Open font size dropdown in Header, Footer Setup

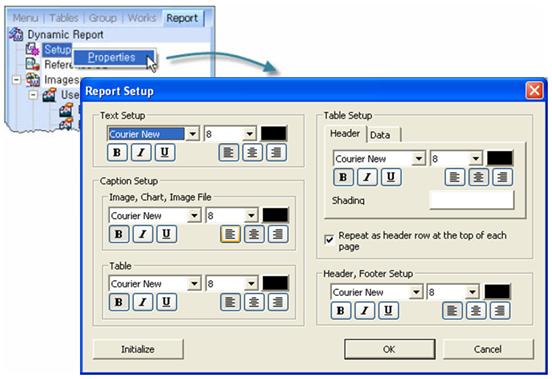pyautogui.click(x=472, y=292)
